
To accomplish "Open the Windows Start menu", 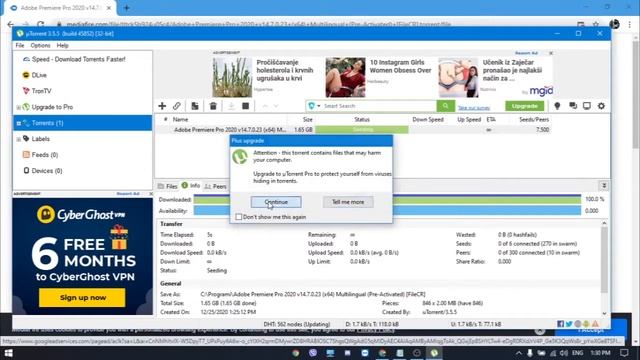I will point(8,353).
